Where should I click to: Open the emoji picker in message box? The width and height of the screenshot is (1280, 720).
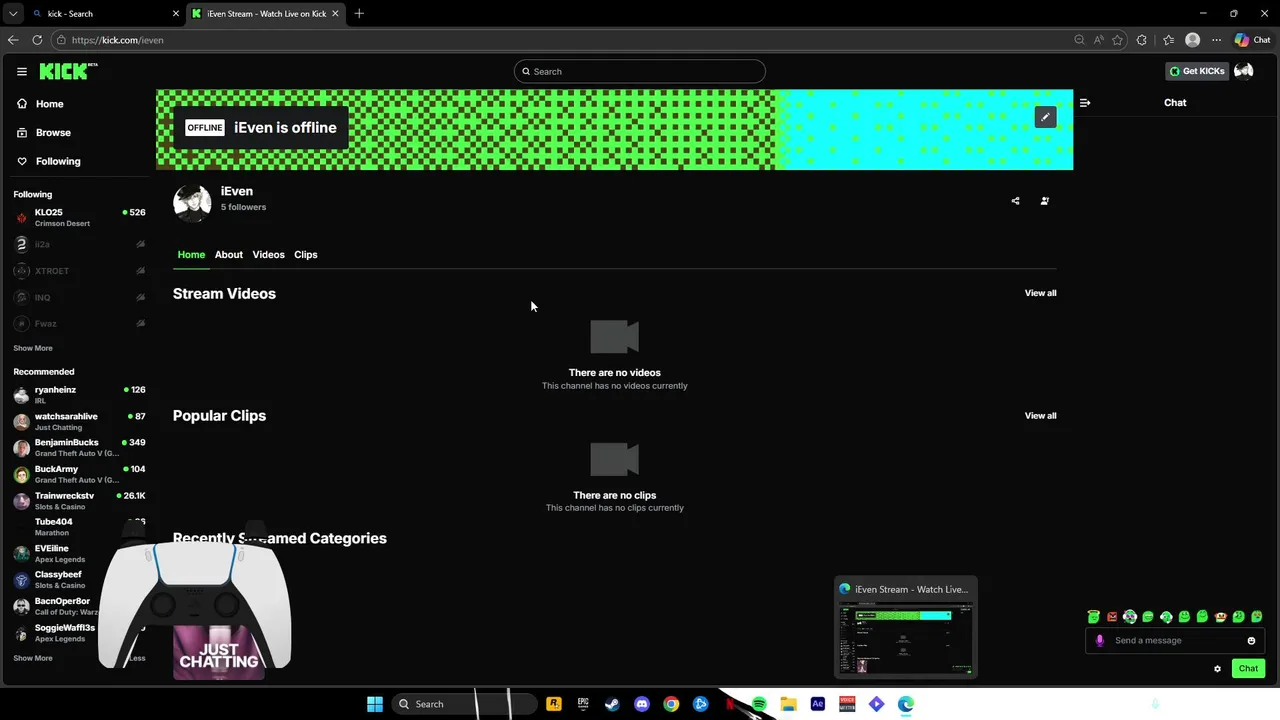[1251, 641]
